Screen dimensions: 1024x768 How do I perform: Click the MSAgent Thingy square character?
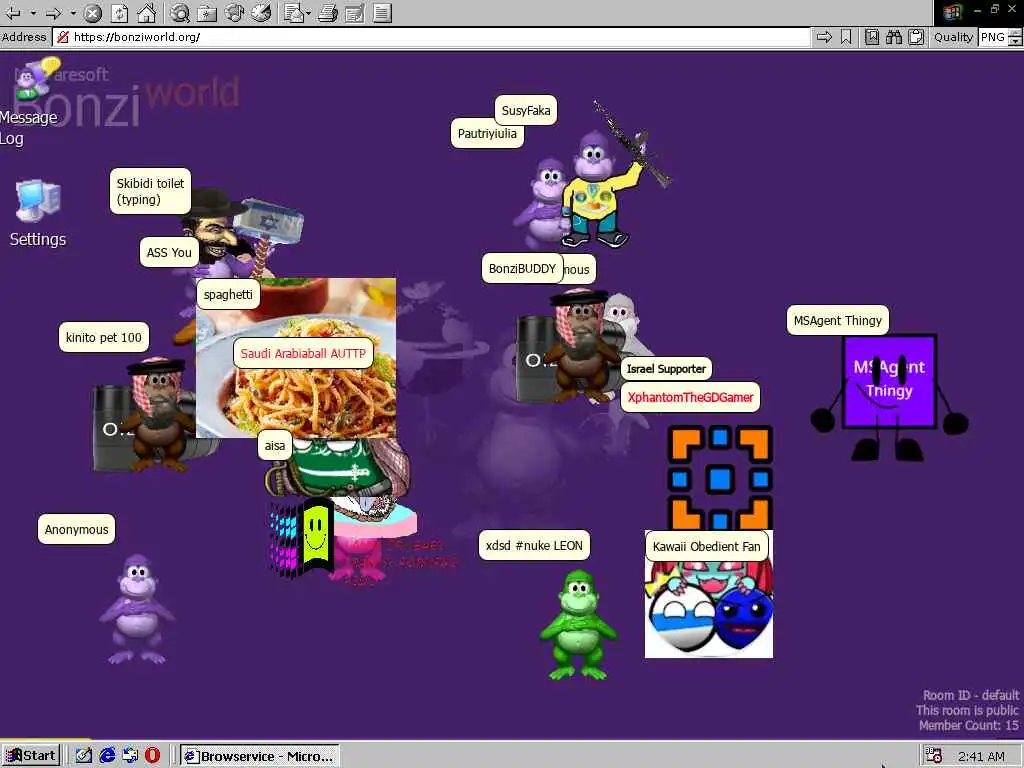click(889, 397)
